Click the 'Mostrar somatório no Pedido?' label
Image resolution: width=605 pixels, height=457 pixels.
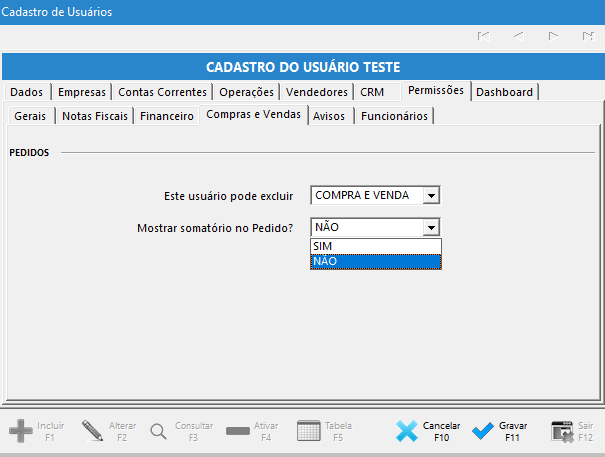point(215,228)
